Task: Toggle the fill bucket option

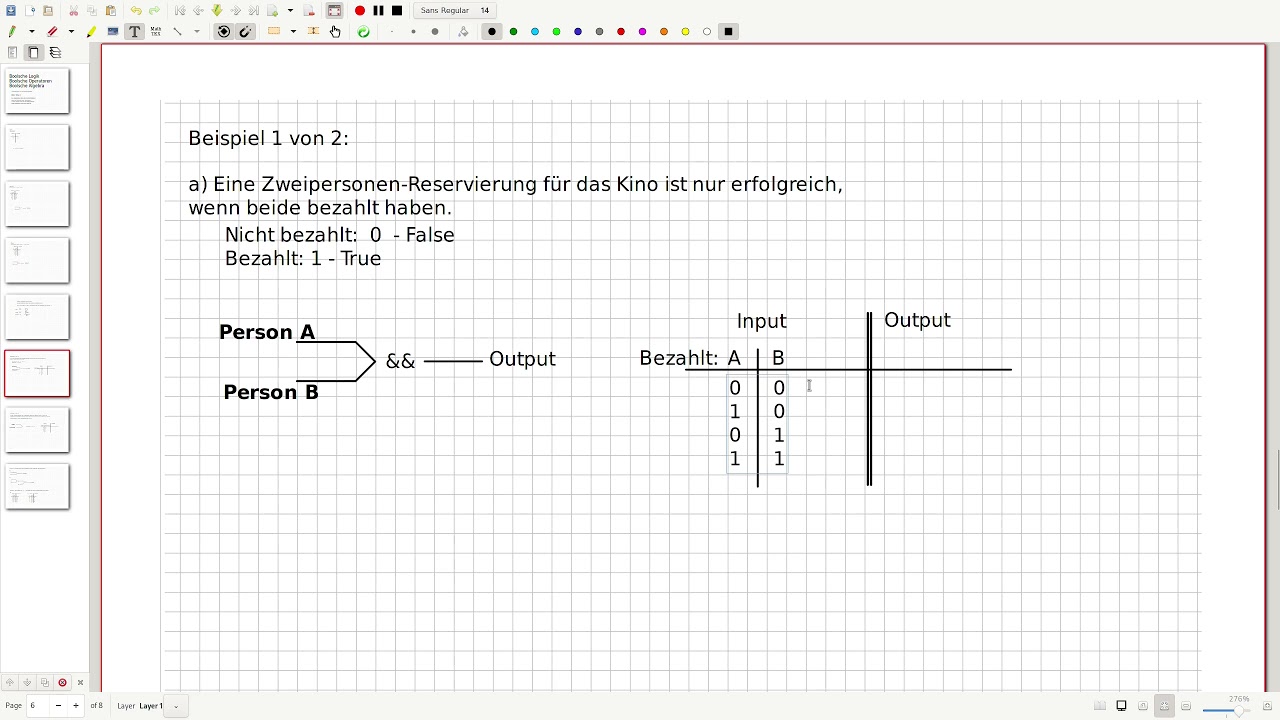Action: pos(463,32)
